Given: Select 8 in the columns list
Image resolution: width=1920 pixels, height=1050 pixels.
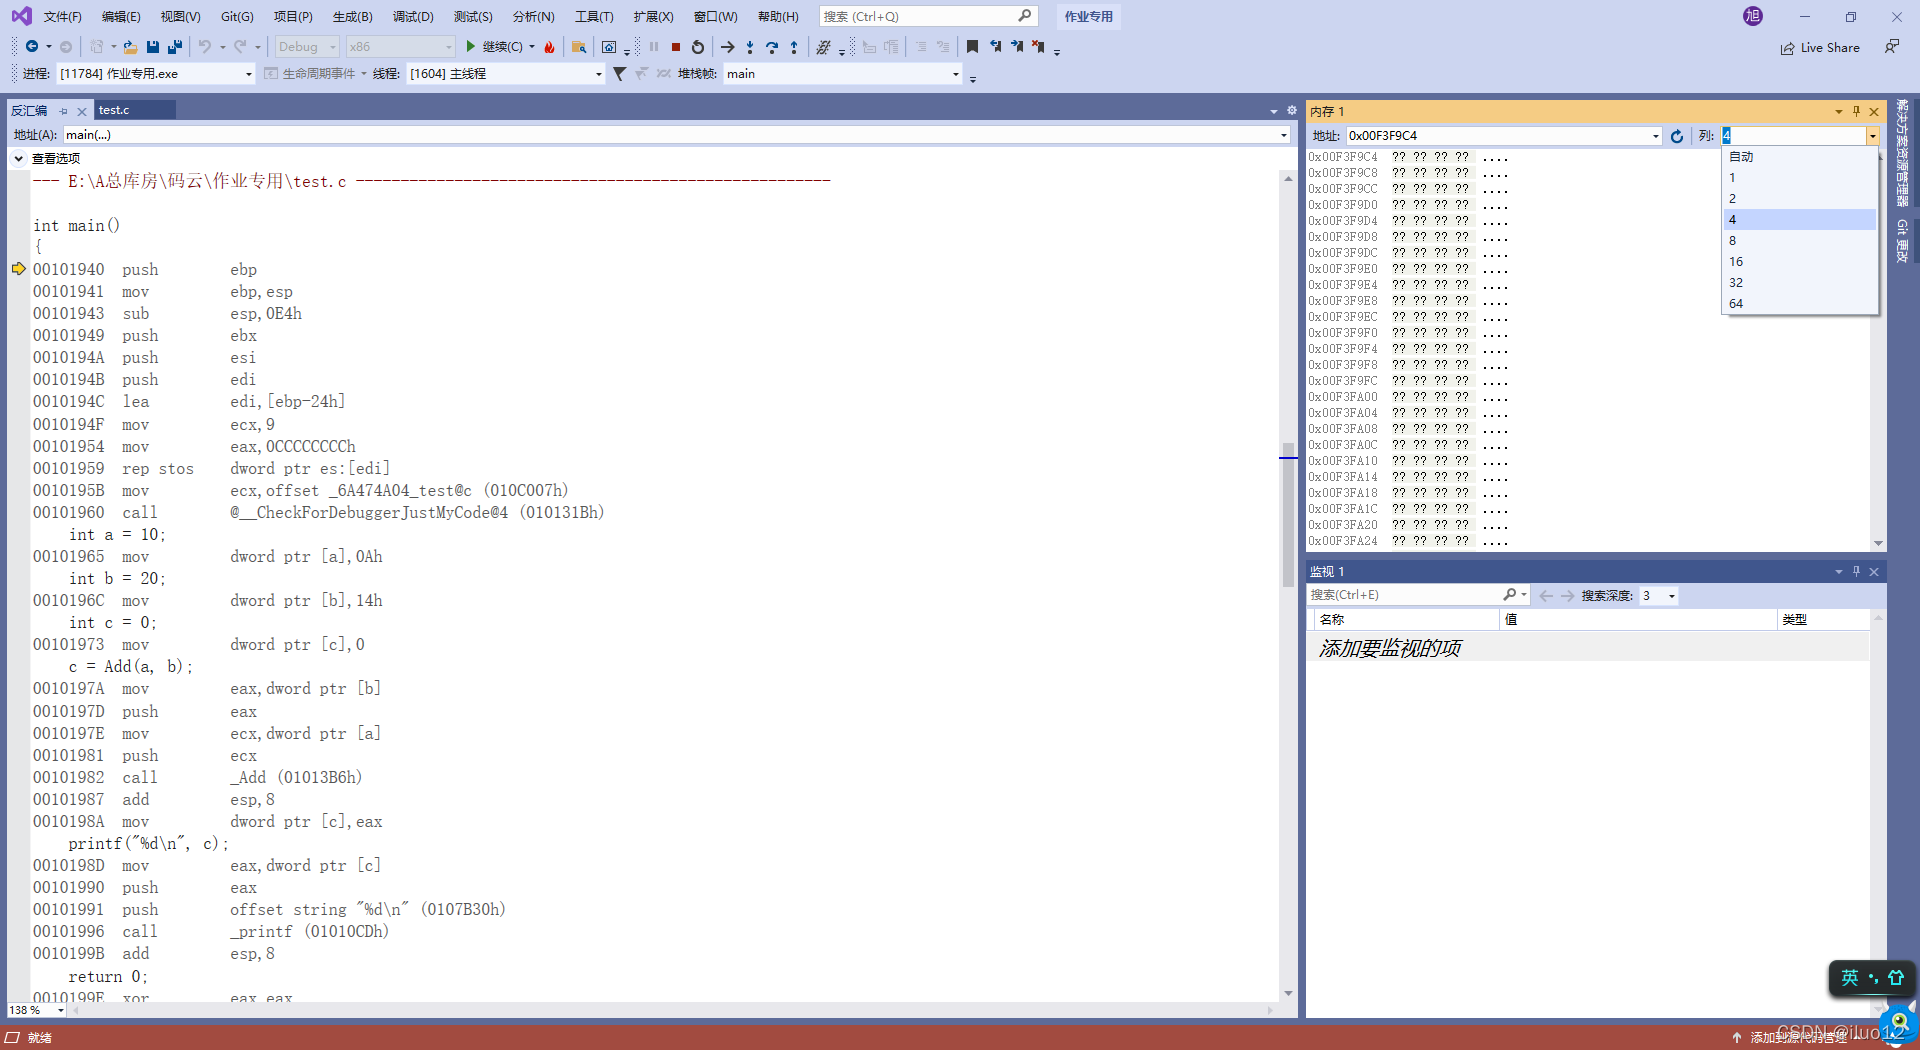Looking at the screenshot, I should point(1798,241).
